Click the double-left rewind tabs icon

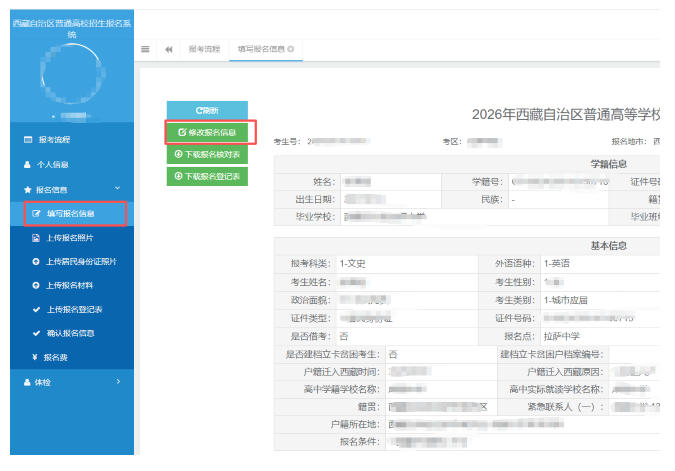[x=169, y=50]
